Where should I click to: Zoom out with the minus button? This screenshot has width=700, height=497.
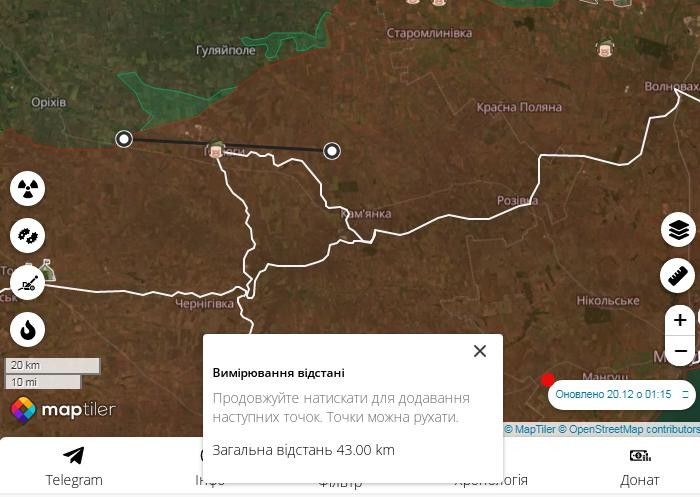click(x=680, y=351)
